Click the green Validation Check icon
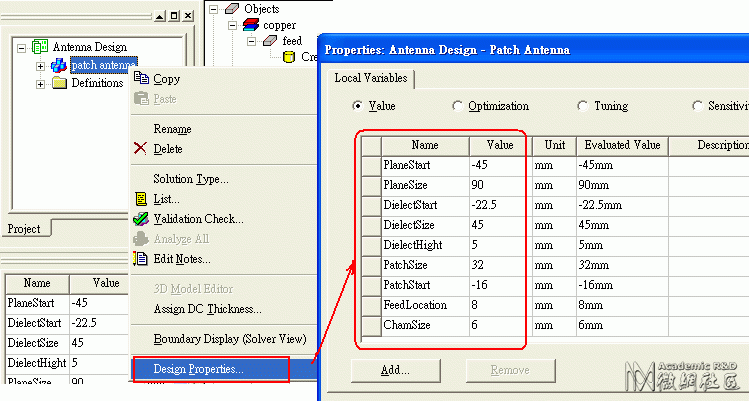The image size is (749, 401). point(141,219)
